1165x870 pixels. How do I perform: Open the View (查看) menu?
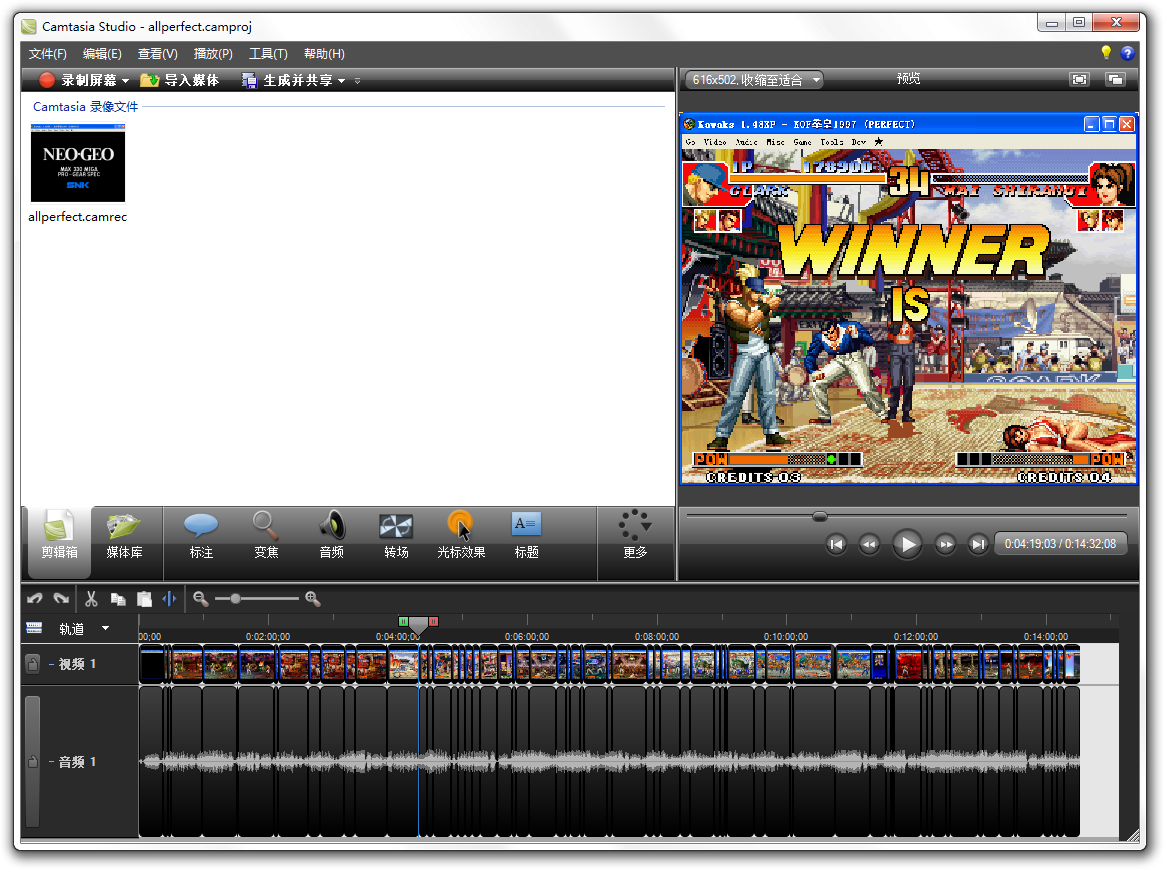pyautogui.click(x=158, y=53)
